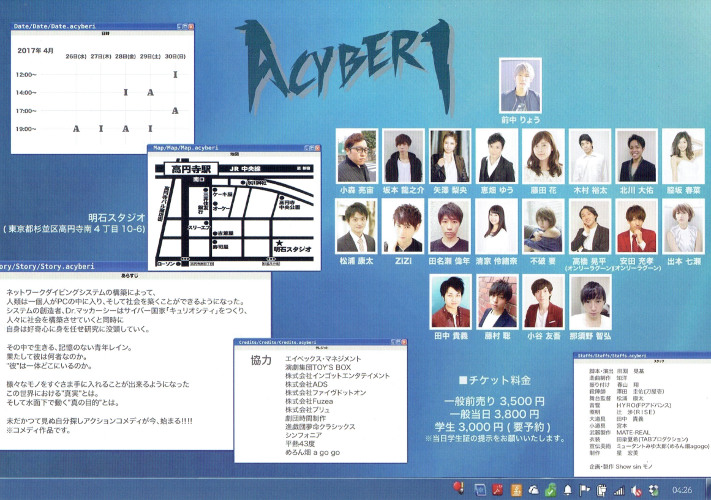Click the blue window icon in taskbar

click(x=480, y=490)
